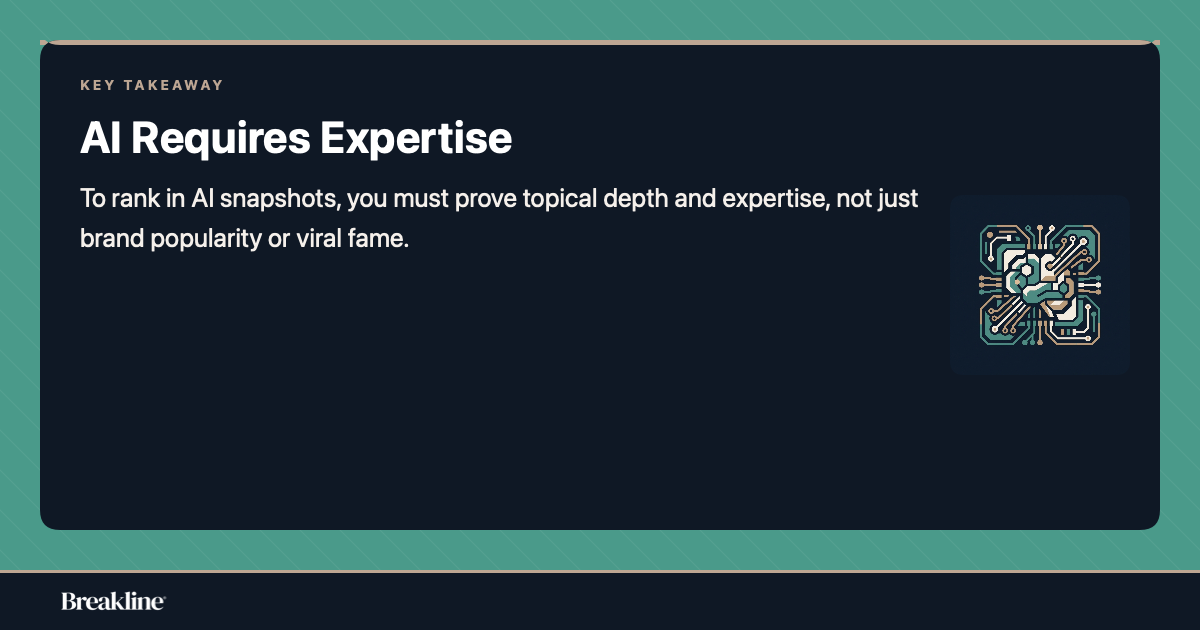Click the tan border line atop the card
Viewport: 1200px width, 630px height.
pyautogui.click(x=600, y=42)
